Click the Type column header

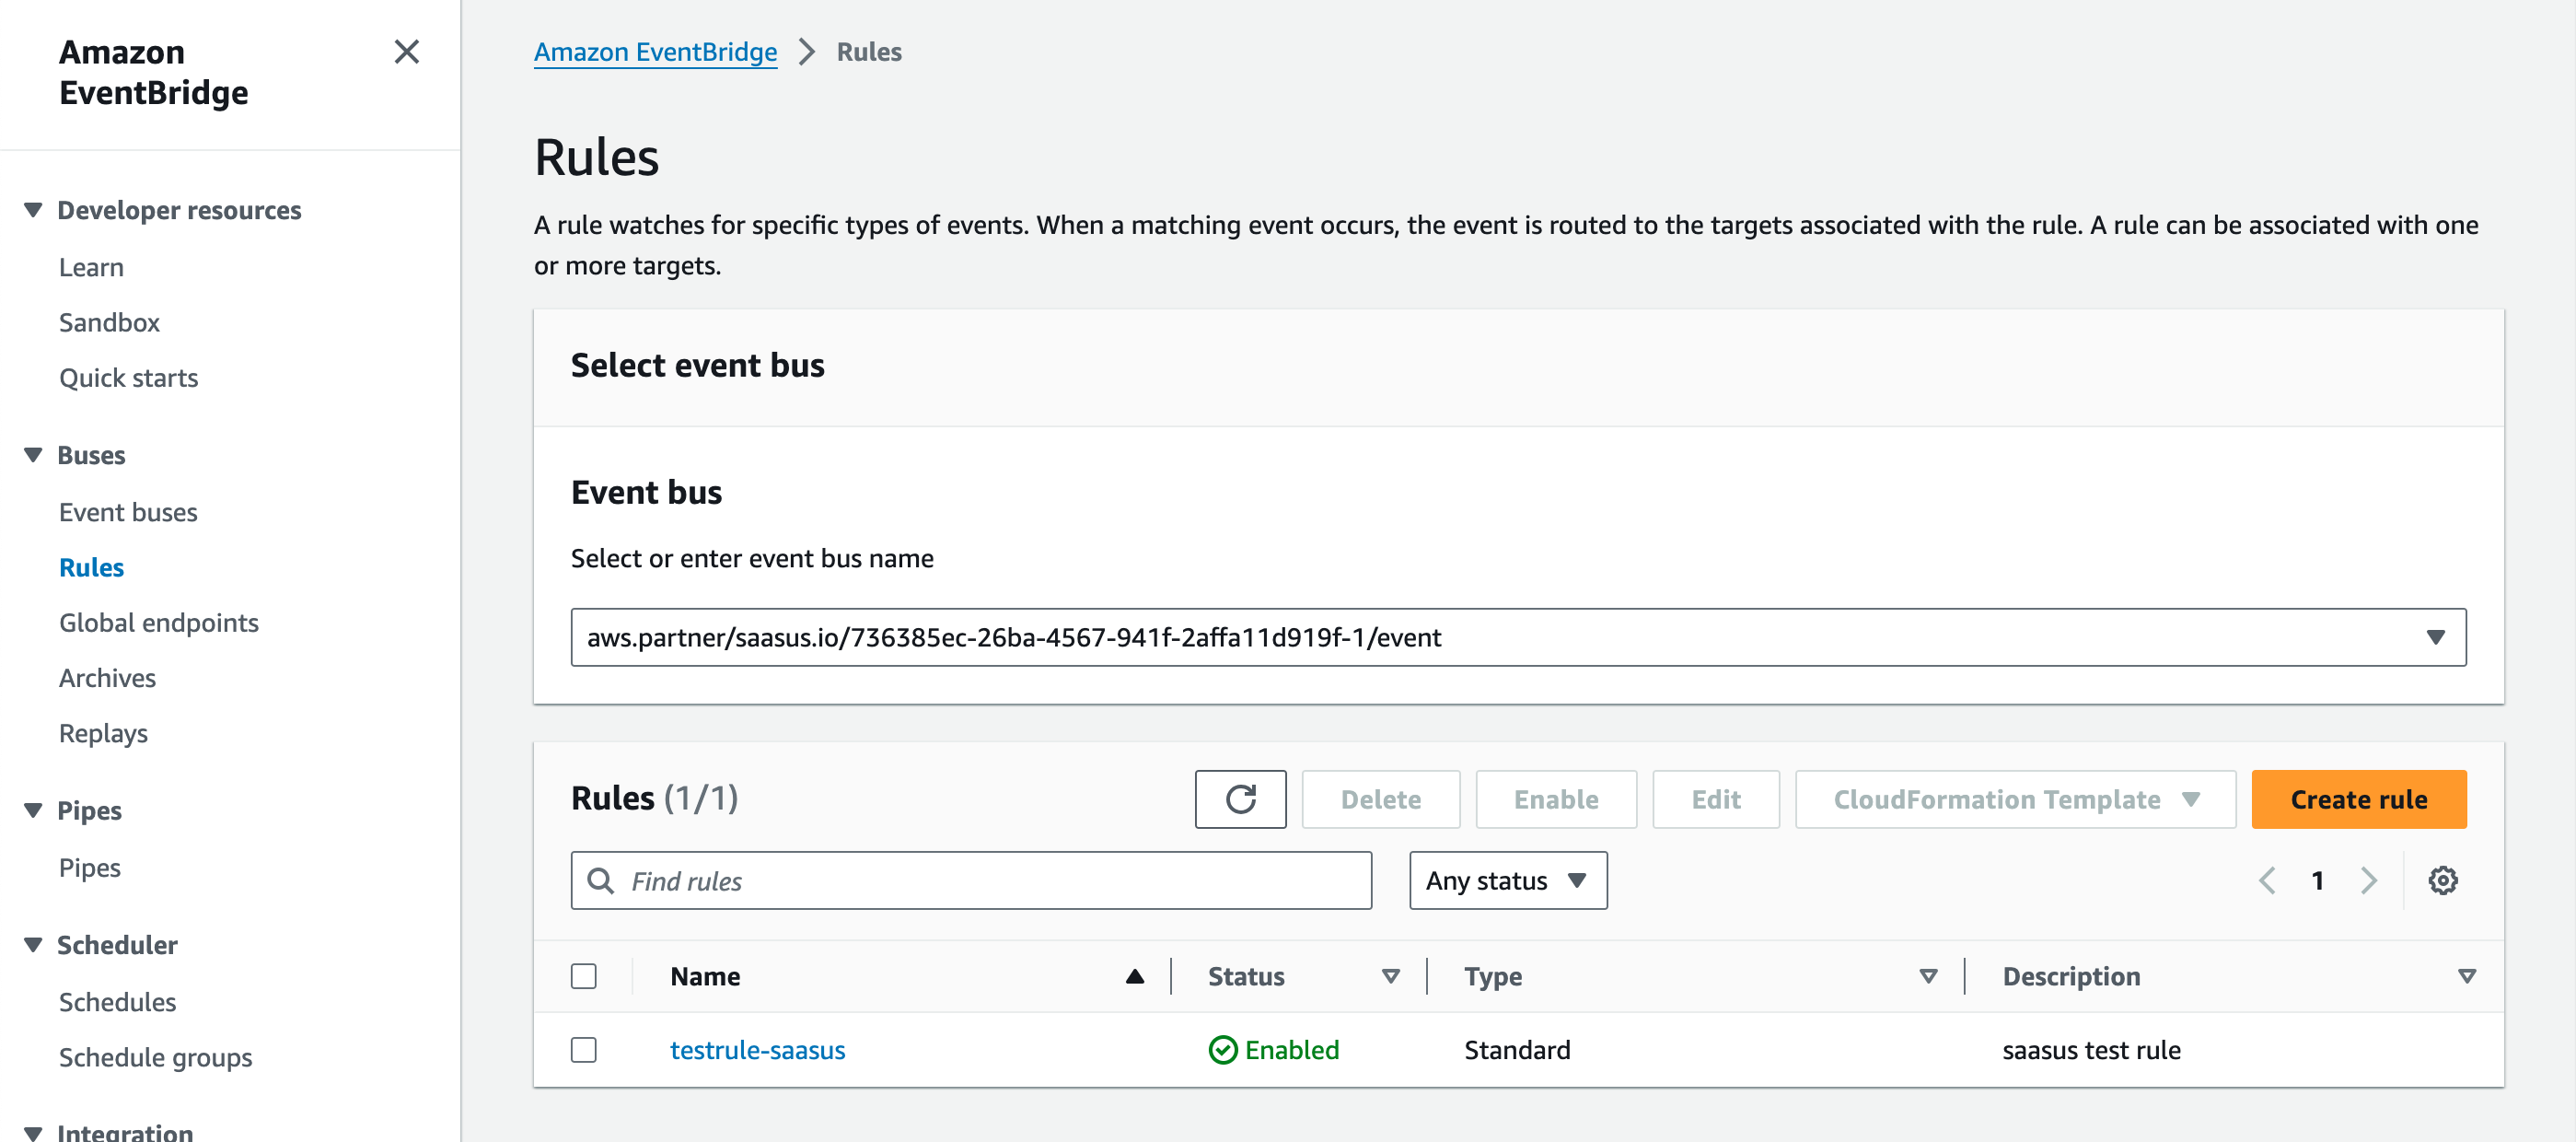coord(1493,976)
